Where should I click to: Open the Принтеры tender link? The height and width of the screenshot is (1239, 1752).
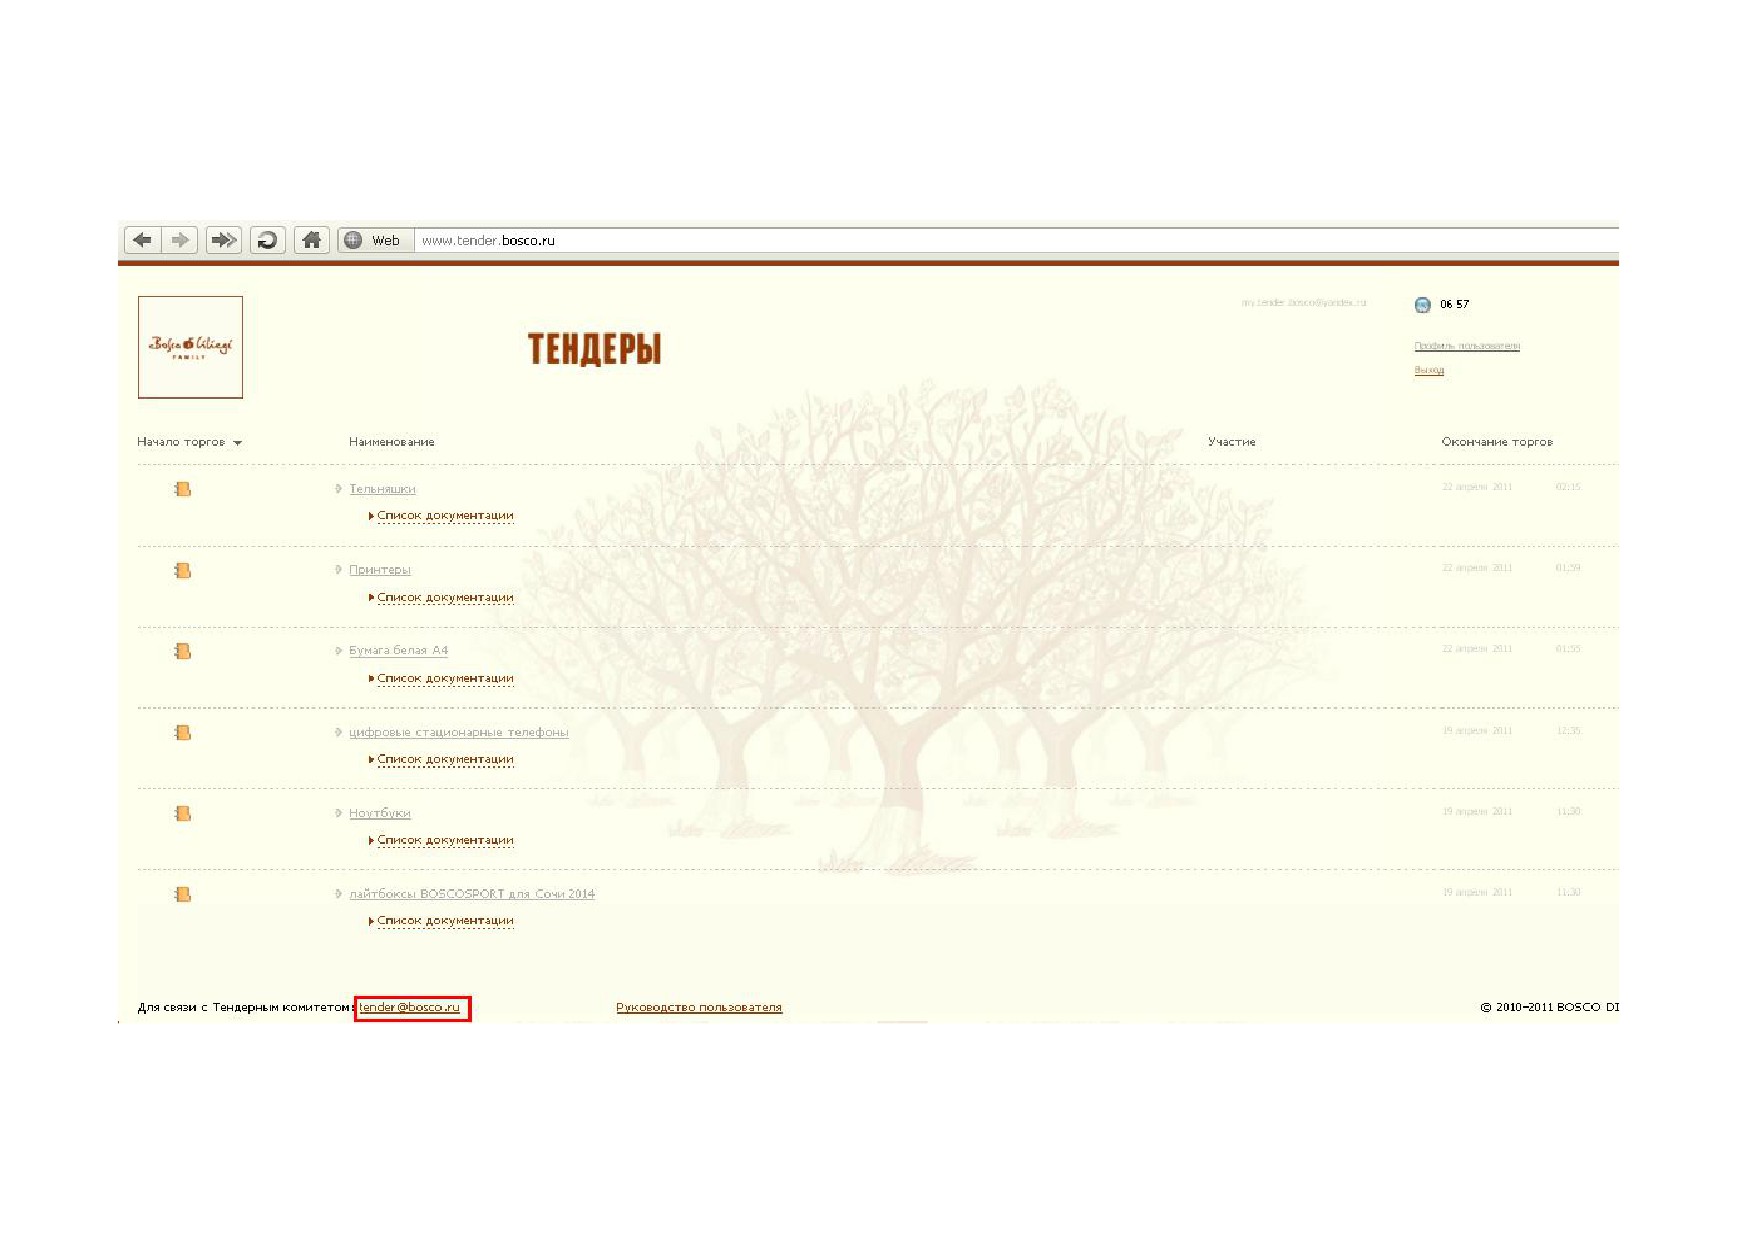tap(380, 570)
